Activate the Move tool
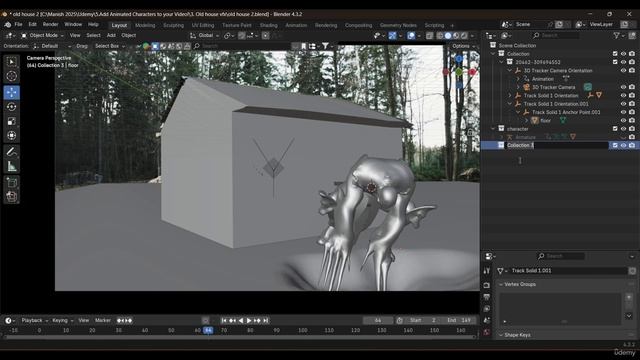640x360 pixels. pyautogui.click(x=11, y=92)
